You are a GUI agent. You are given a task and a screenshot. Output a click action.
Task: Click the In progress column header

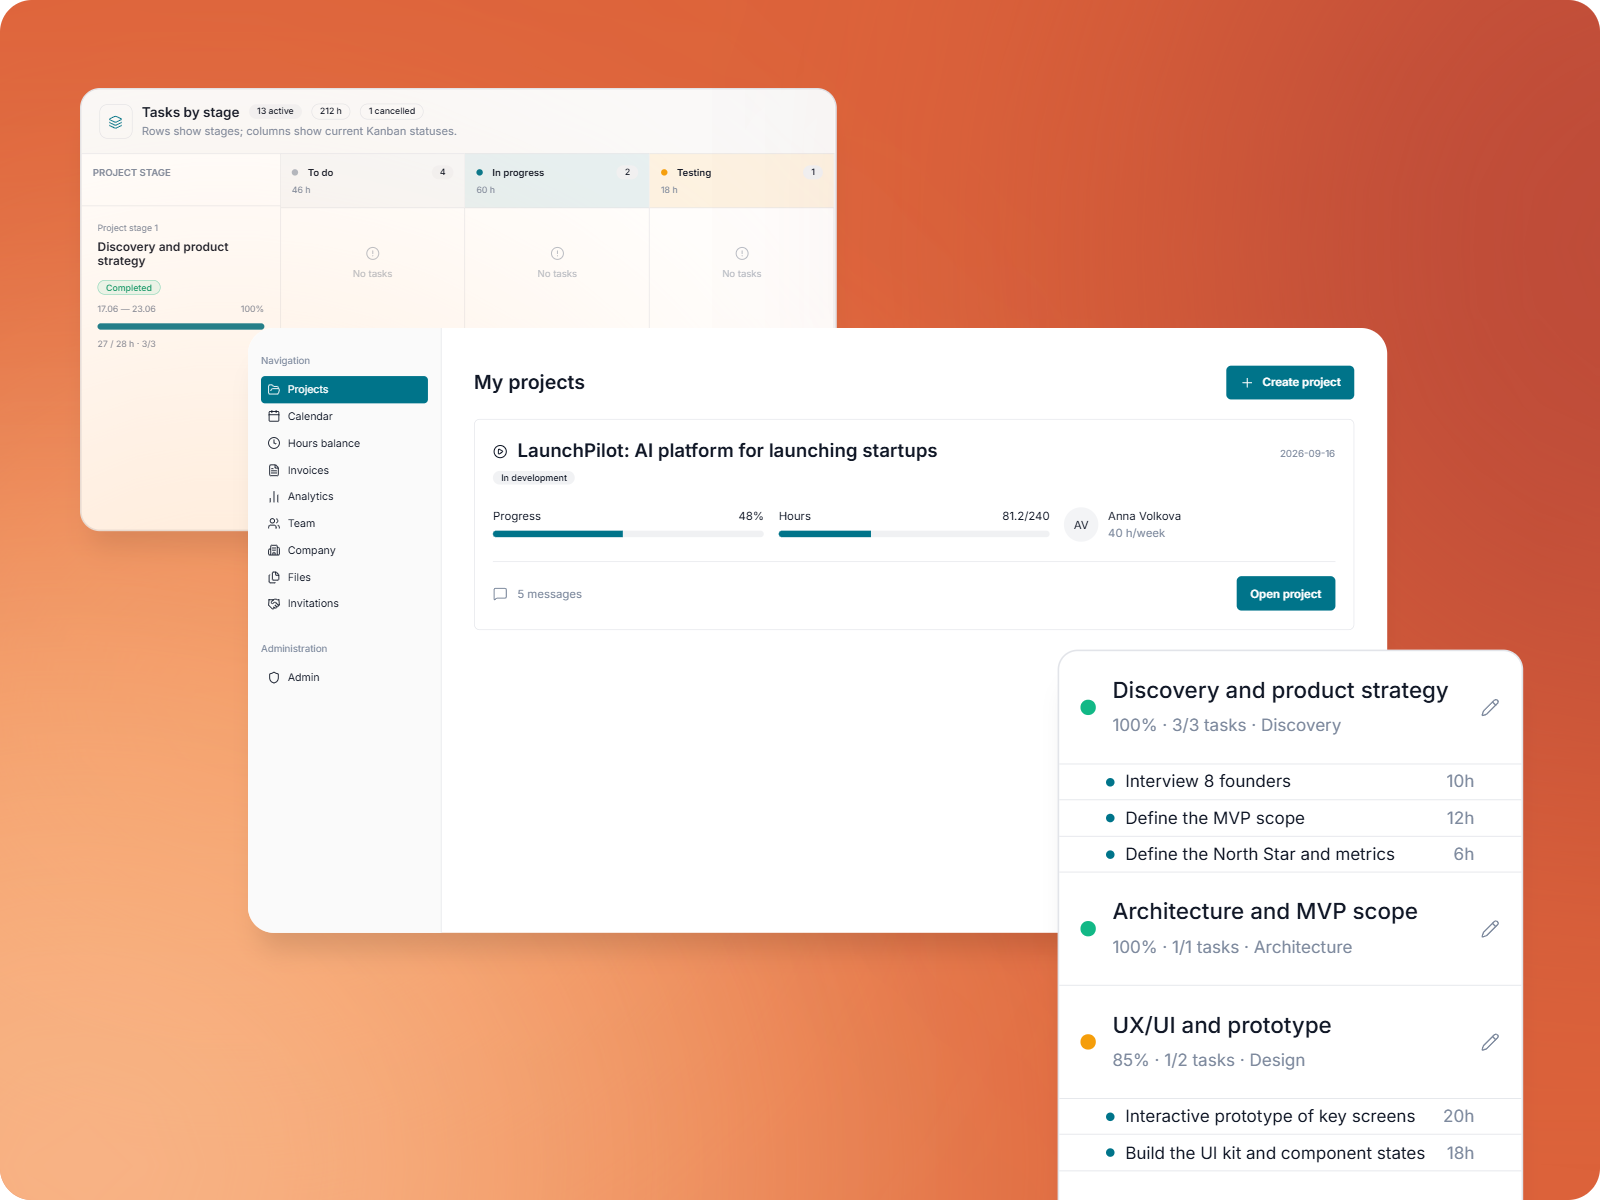click(x=557, y=181)
